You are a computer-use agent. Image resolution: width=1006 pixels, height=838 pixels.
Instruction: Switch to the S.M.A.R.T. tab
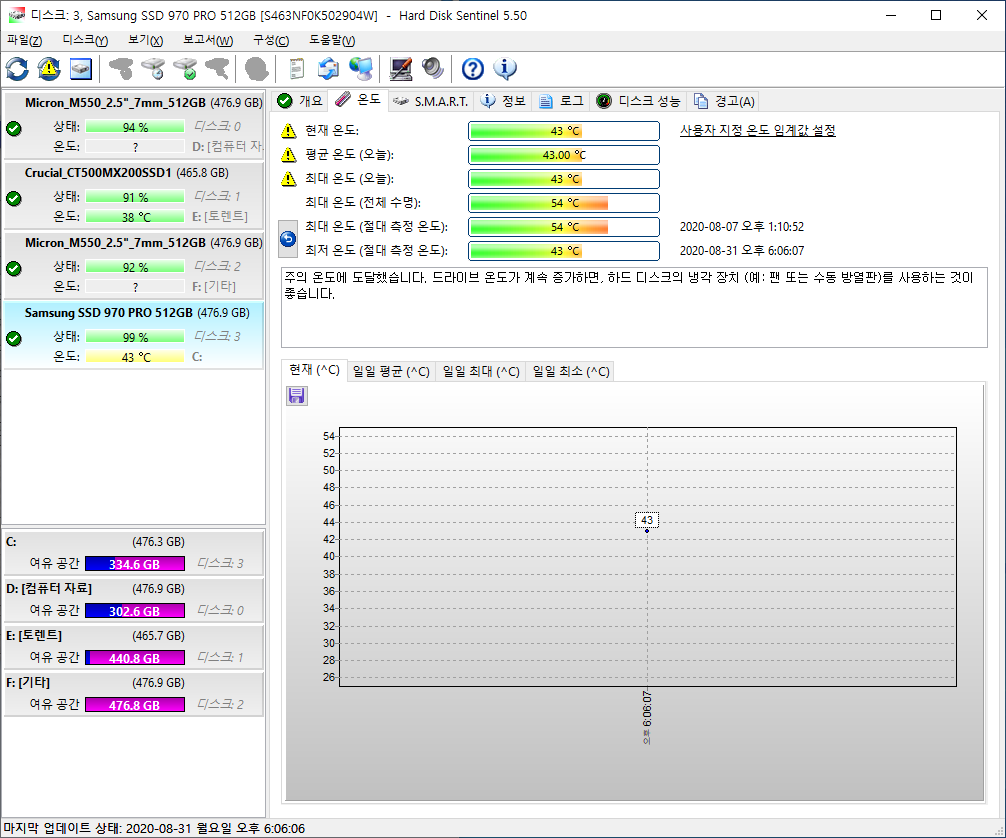pyautogui.click(x=431, y=101)
